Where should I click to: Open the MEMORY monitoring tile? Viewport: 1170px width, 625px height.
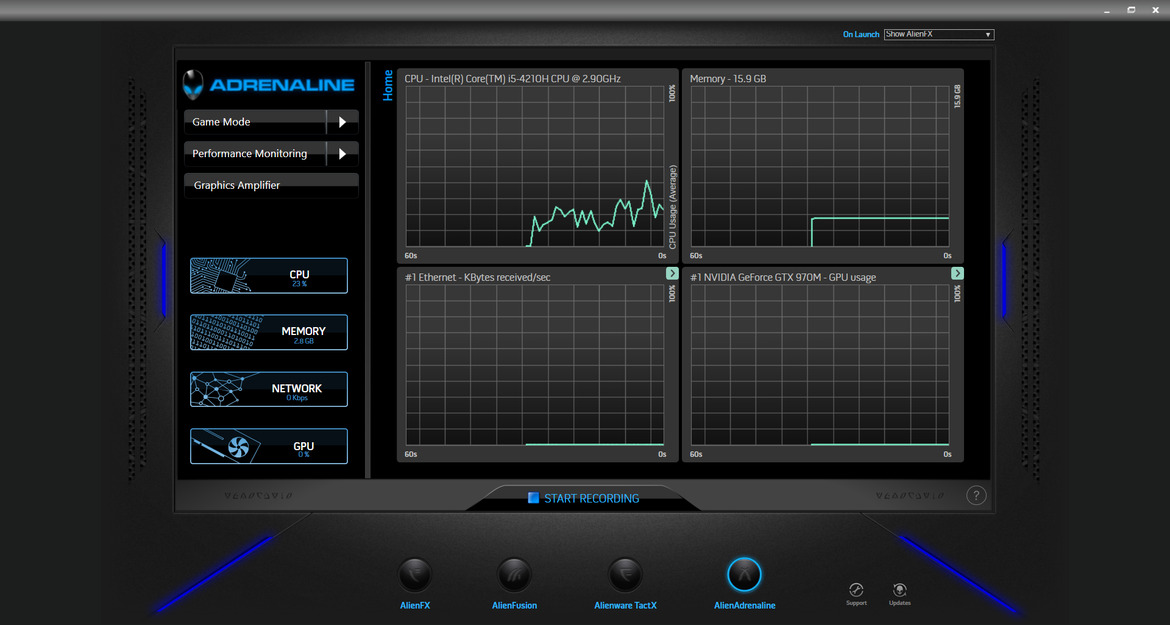(x=269, y=333)
